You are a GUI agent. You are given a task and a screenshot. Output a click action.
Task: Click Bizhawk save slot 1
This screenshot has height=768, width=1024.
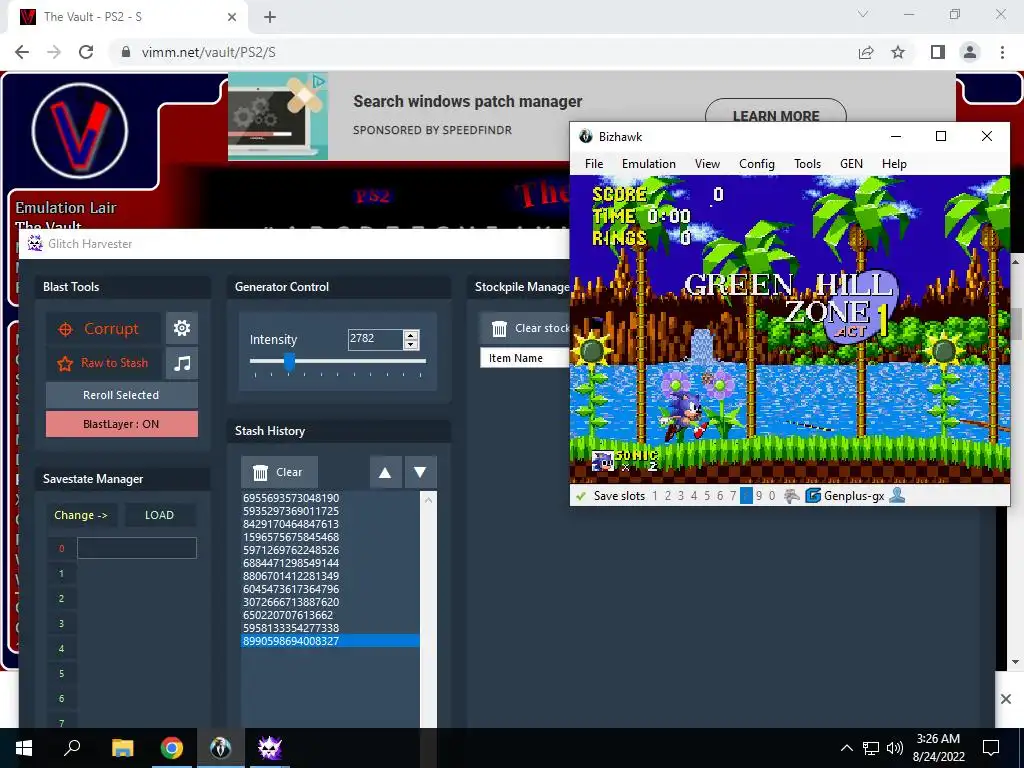pos(655,496)
